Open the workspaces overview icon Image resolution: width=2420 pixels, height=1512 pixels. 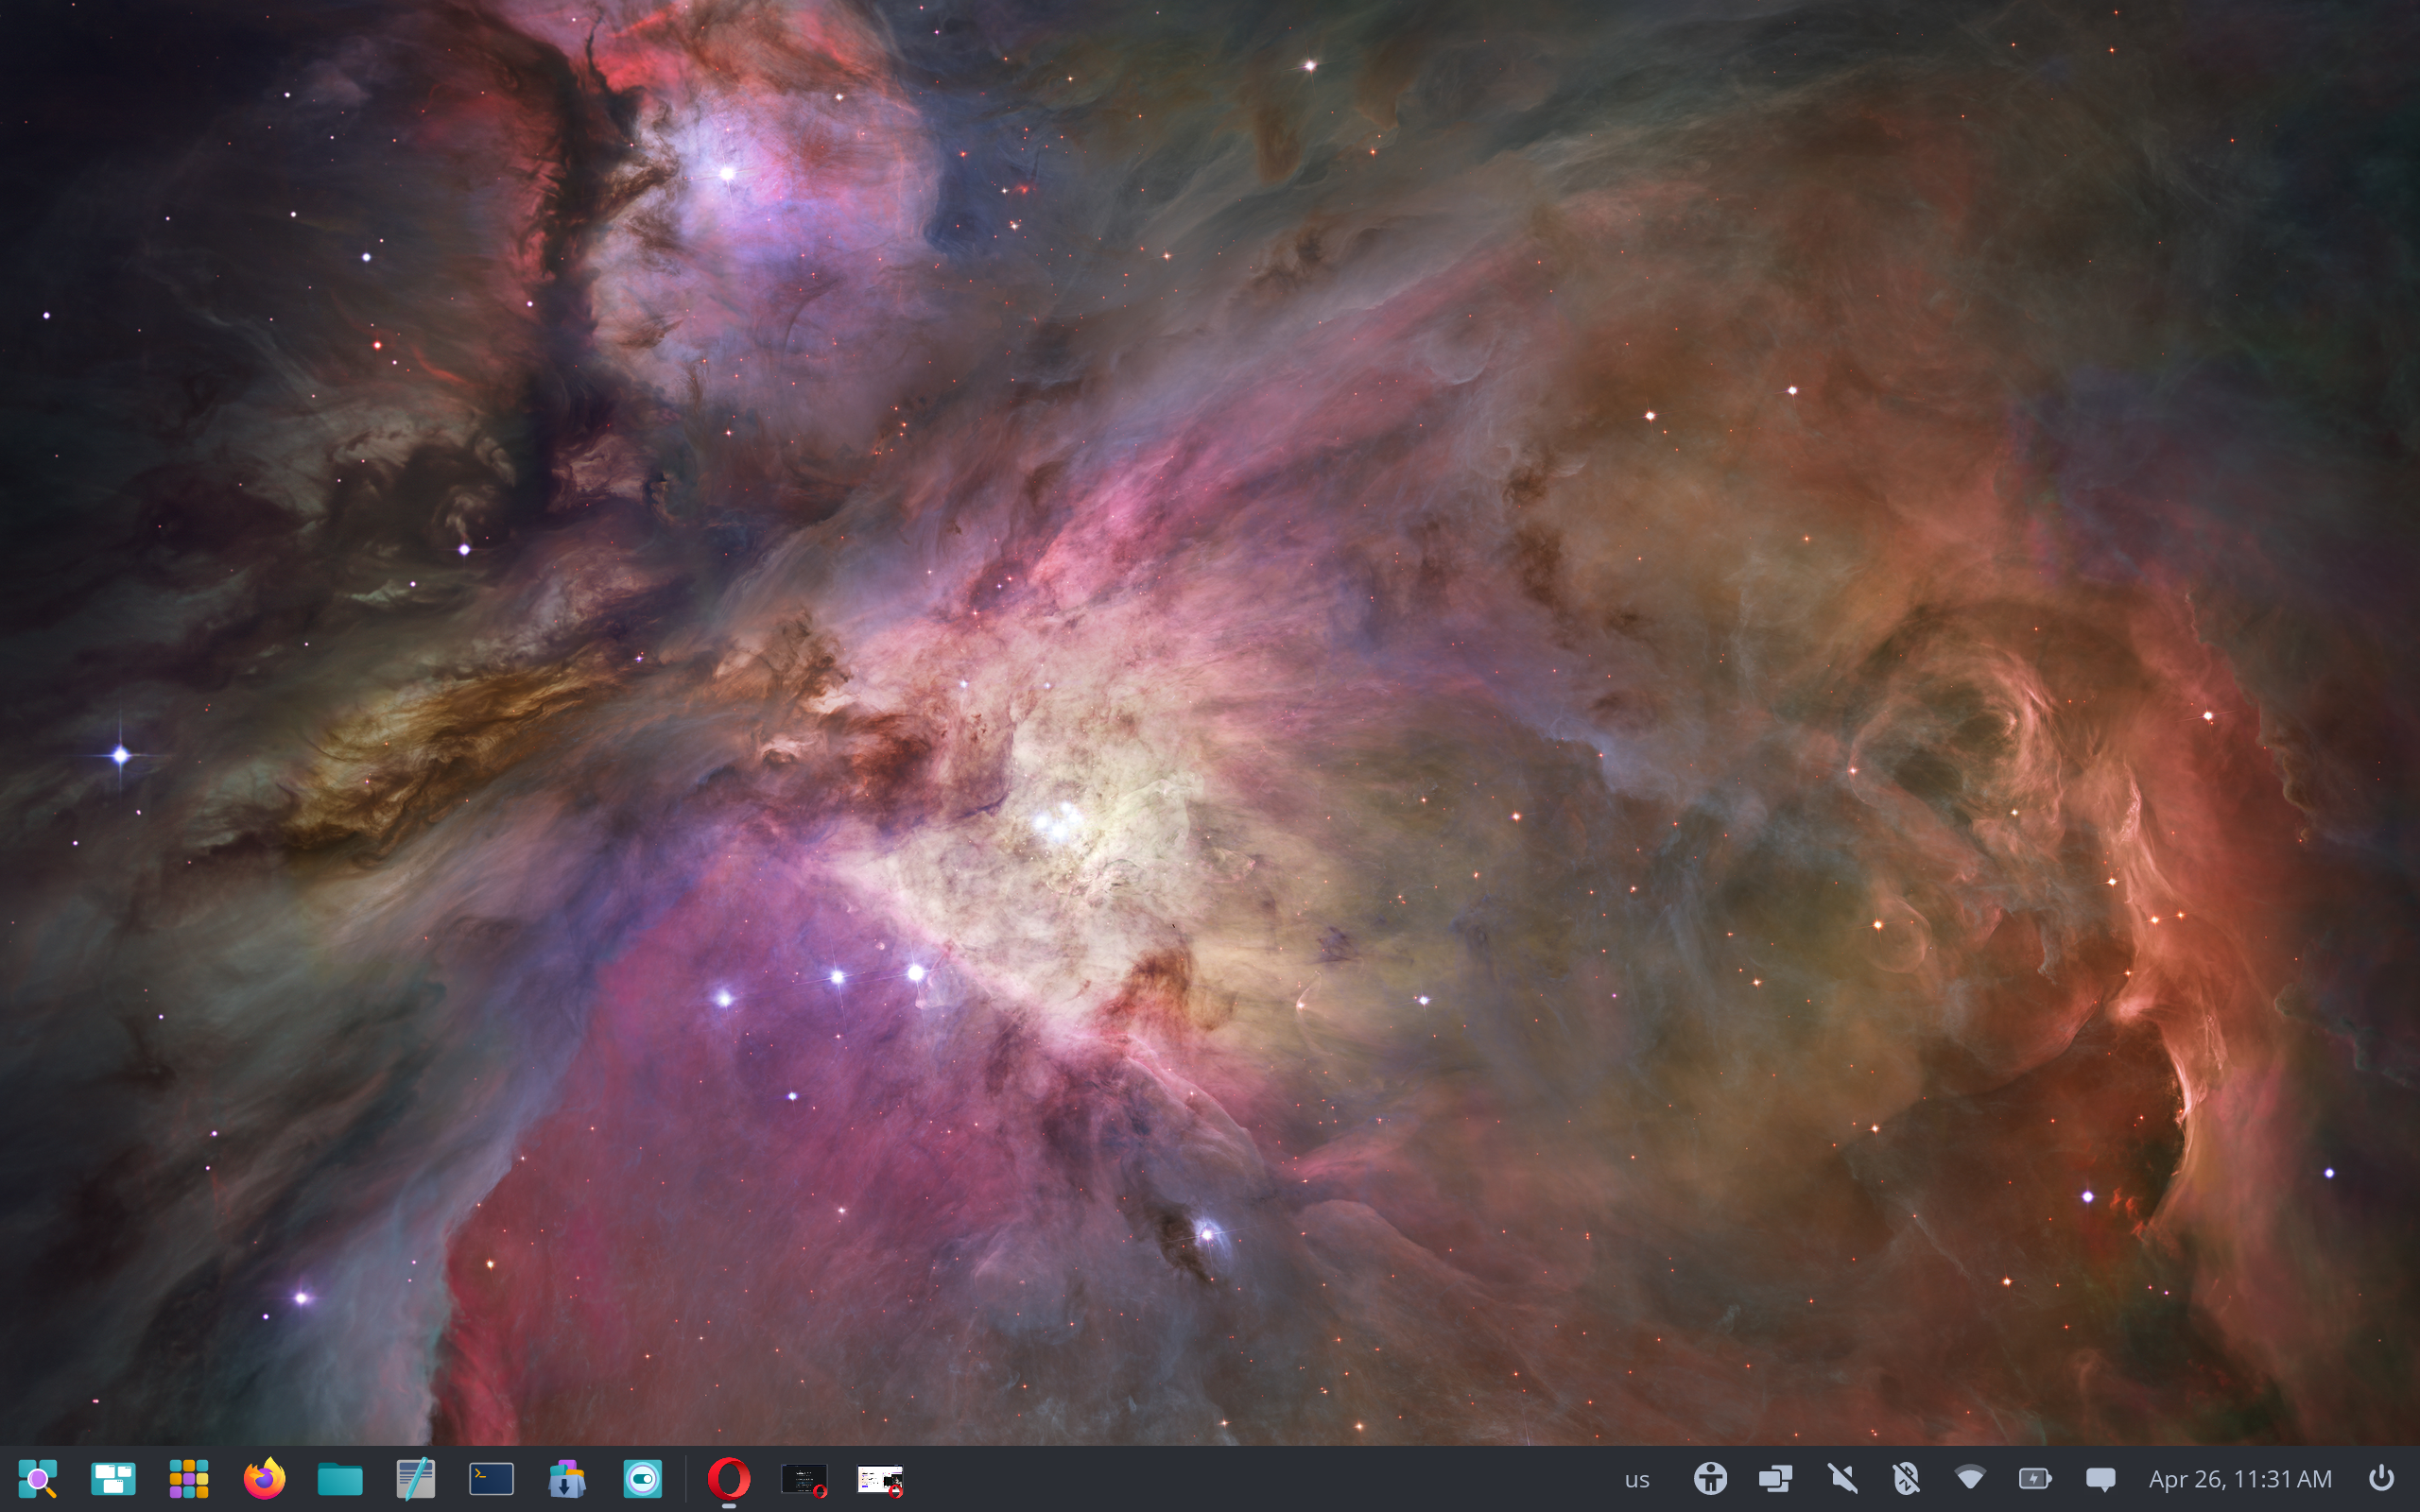coord(113,1478)
